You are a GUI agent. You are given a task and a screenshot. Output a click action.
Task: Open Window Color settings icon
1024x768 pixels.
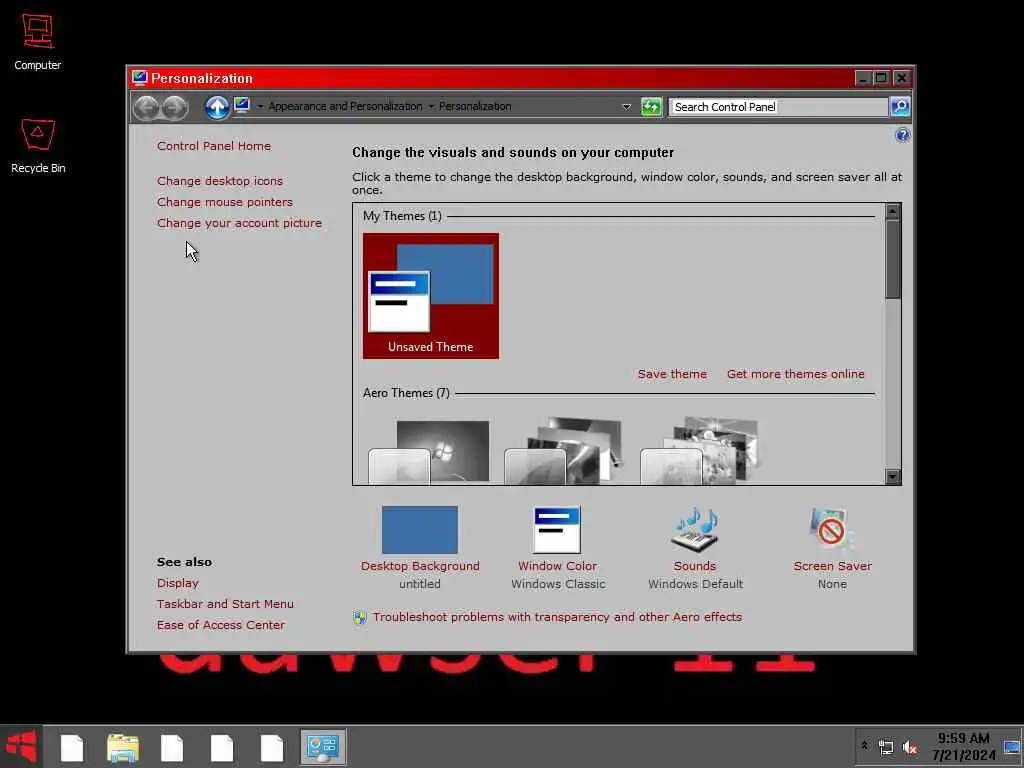tap(557, 530)
